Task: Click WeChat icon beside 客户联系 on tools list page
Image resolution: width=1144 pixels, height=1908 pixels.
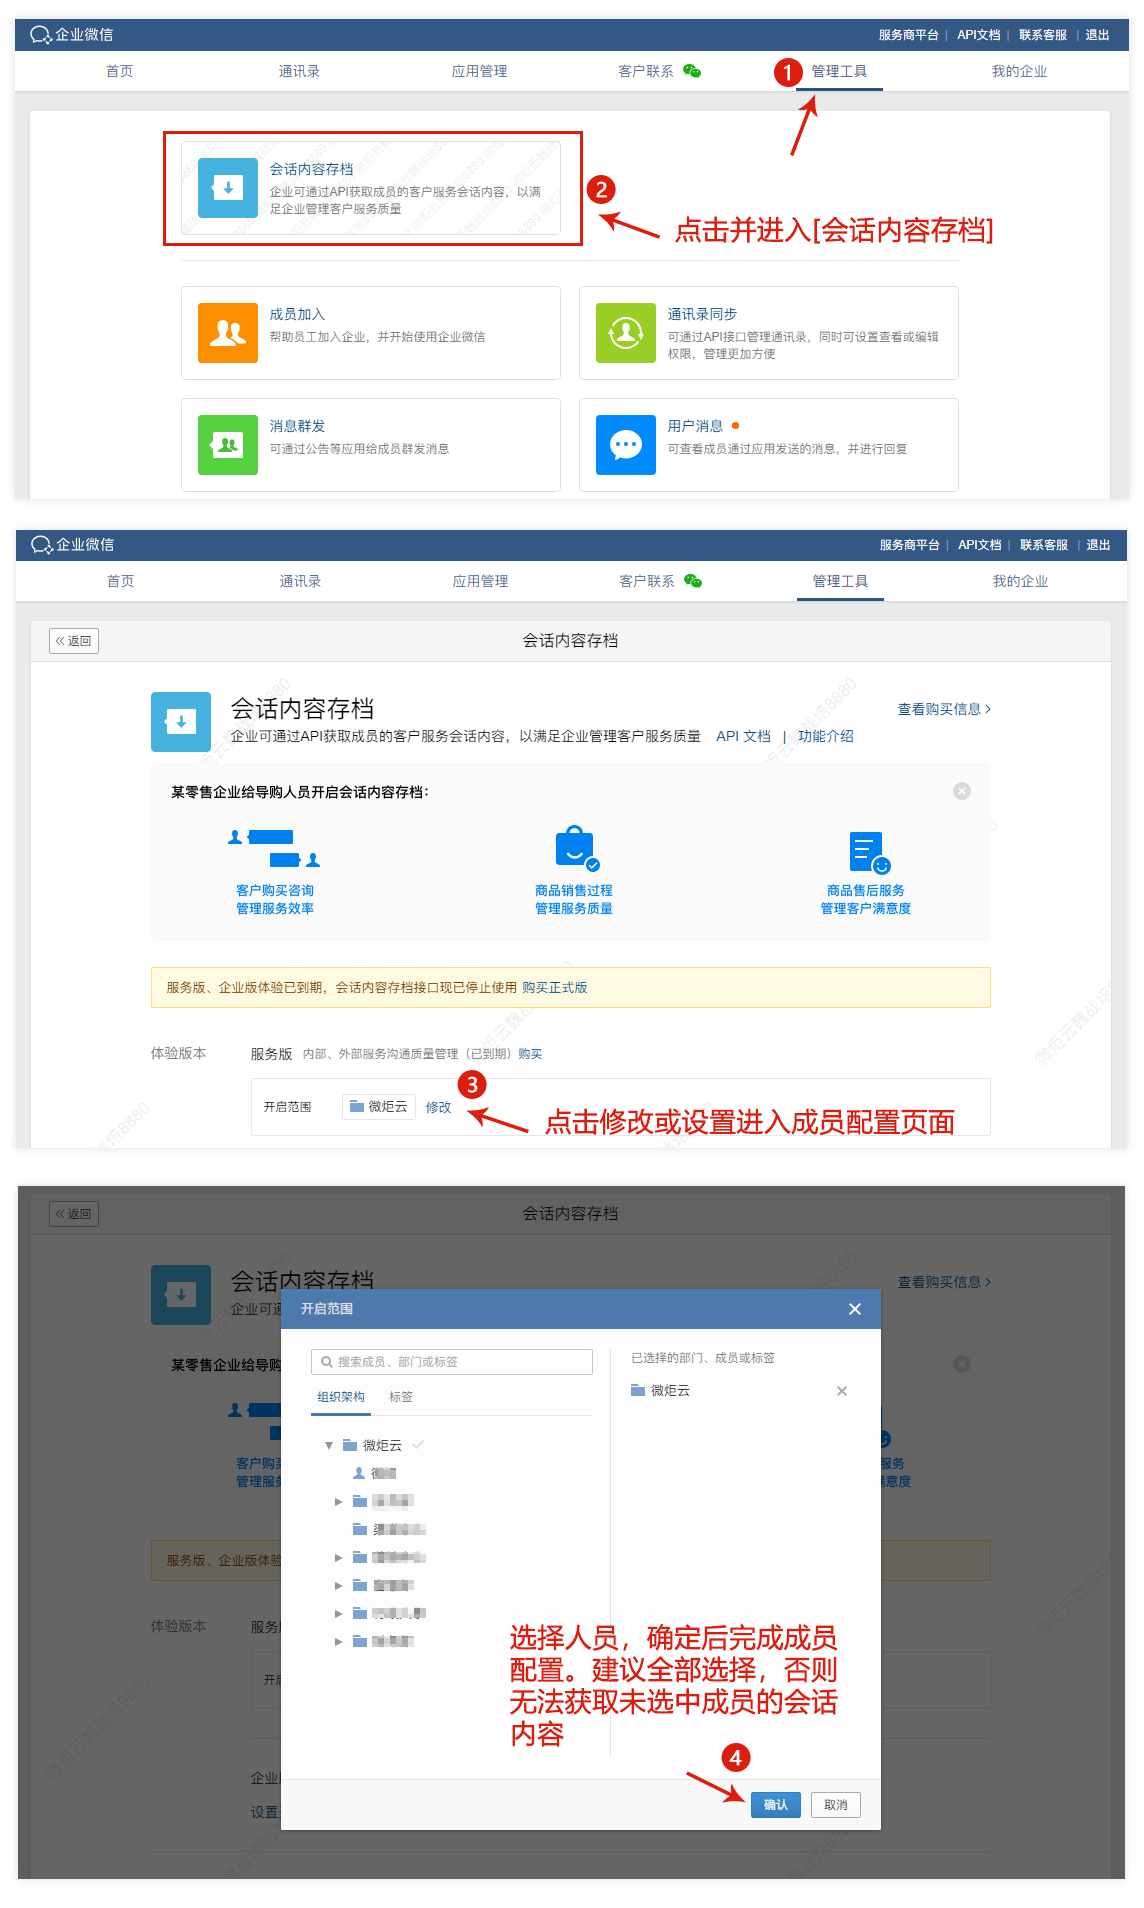Action: (692, 71)
